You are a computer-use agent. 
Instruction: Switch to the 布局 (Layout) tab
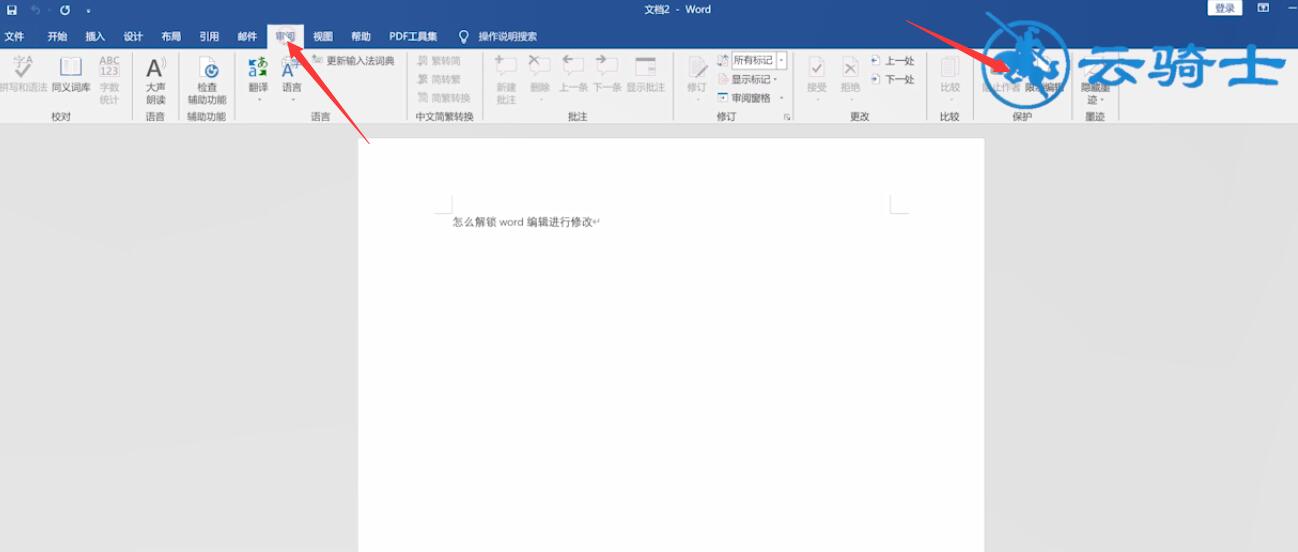(x=171, y=37)
